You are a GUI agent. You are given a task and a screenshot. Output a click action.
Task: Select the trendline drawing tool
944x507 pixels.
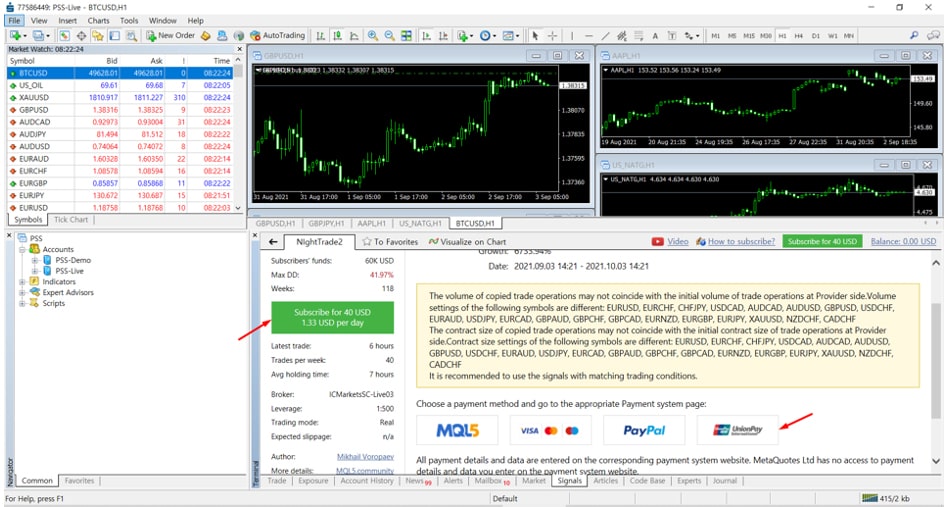(x=605, y=36)
